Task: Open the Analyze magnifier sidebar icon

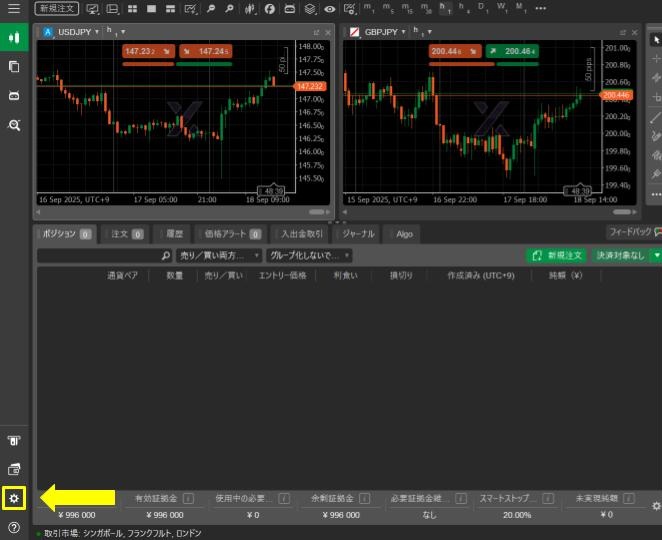Action: (14, 125)
